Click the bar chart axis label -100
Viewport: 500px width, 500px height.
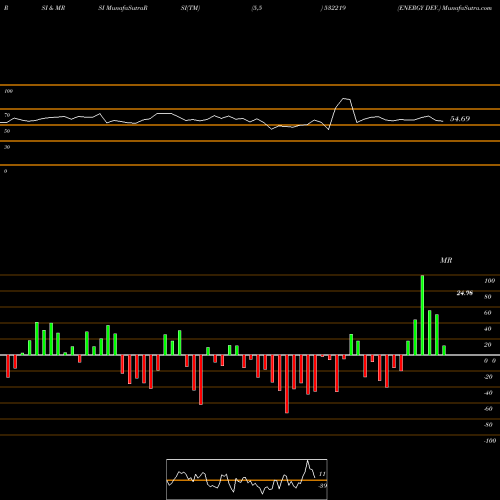coord(490,441)
